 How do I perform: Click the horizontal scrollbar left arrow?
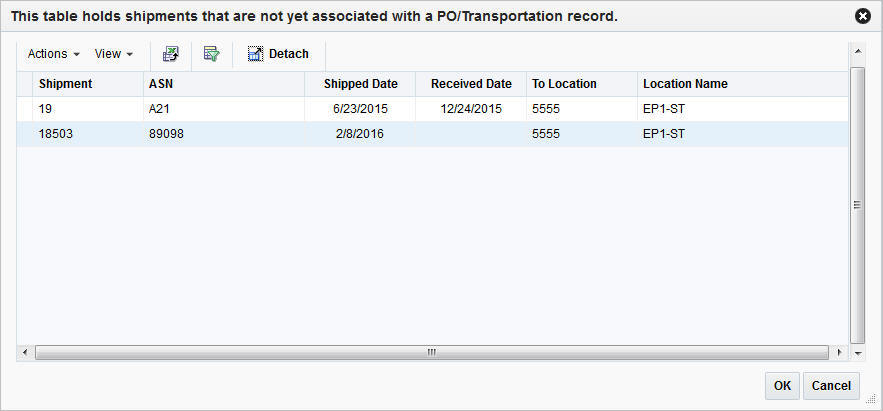[x=24, y=353]
